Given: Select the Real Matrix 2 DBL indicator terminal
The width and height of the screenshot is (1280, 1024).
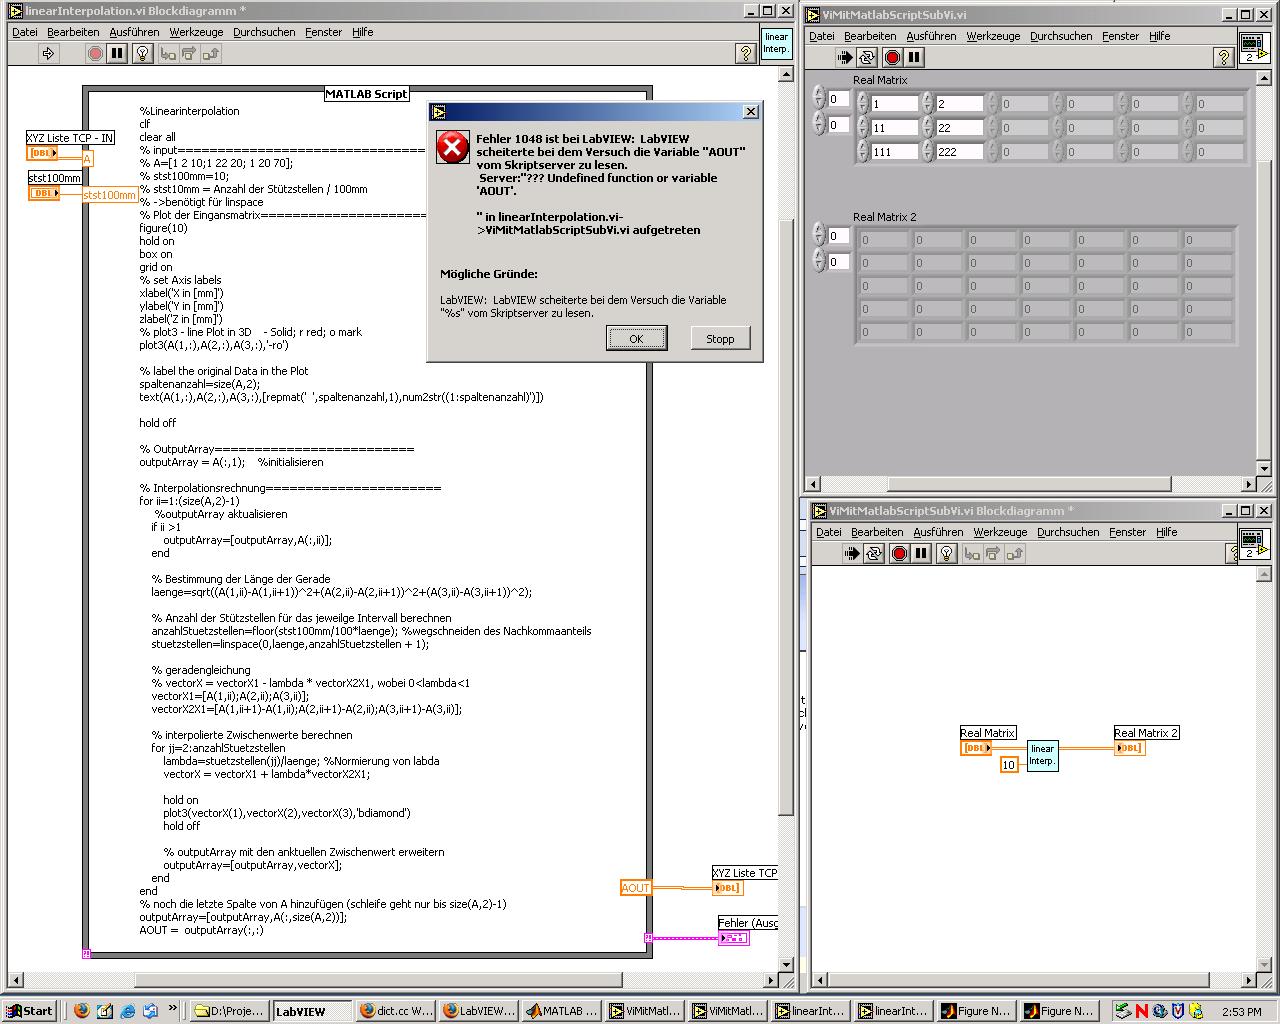Looking at the screenshot, I should [x=1130, y=748].
